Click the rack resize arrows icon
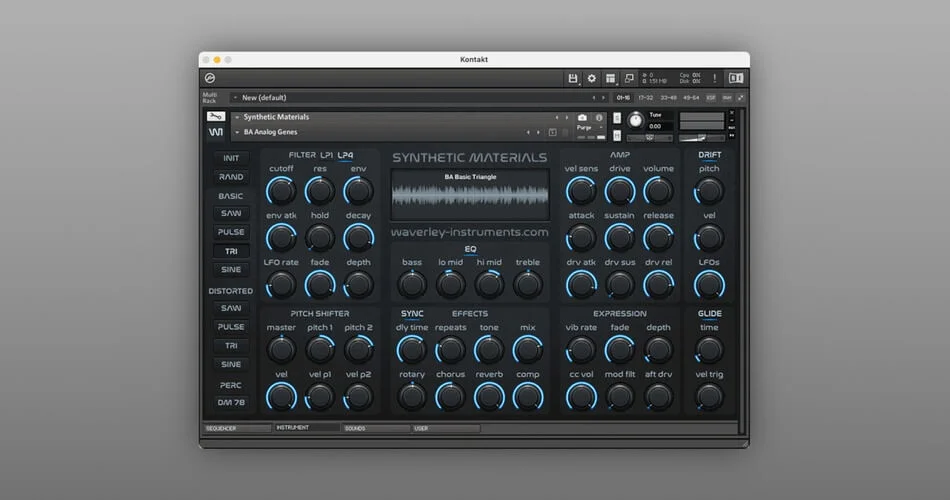 (x=740, y=98)
